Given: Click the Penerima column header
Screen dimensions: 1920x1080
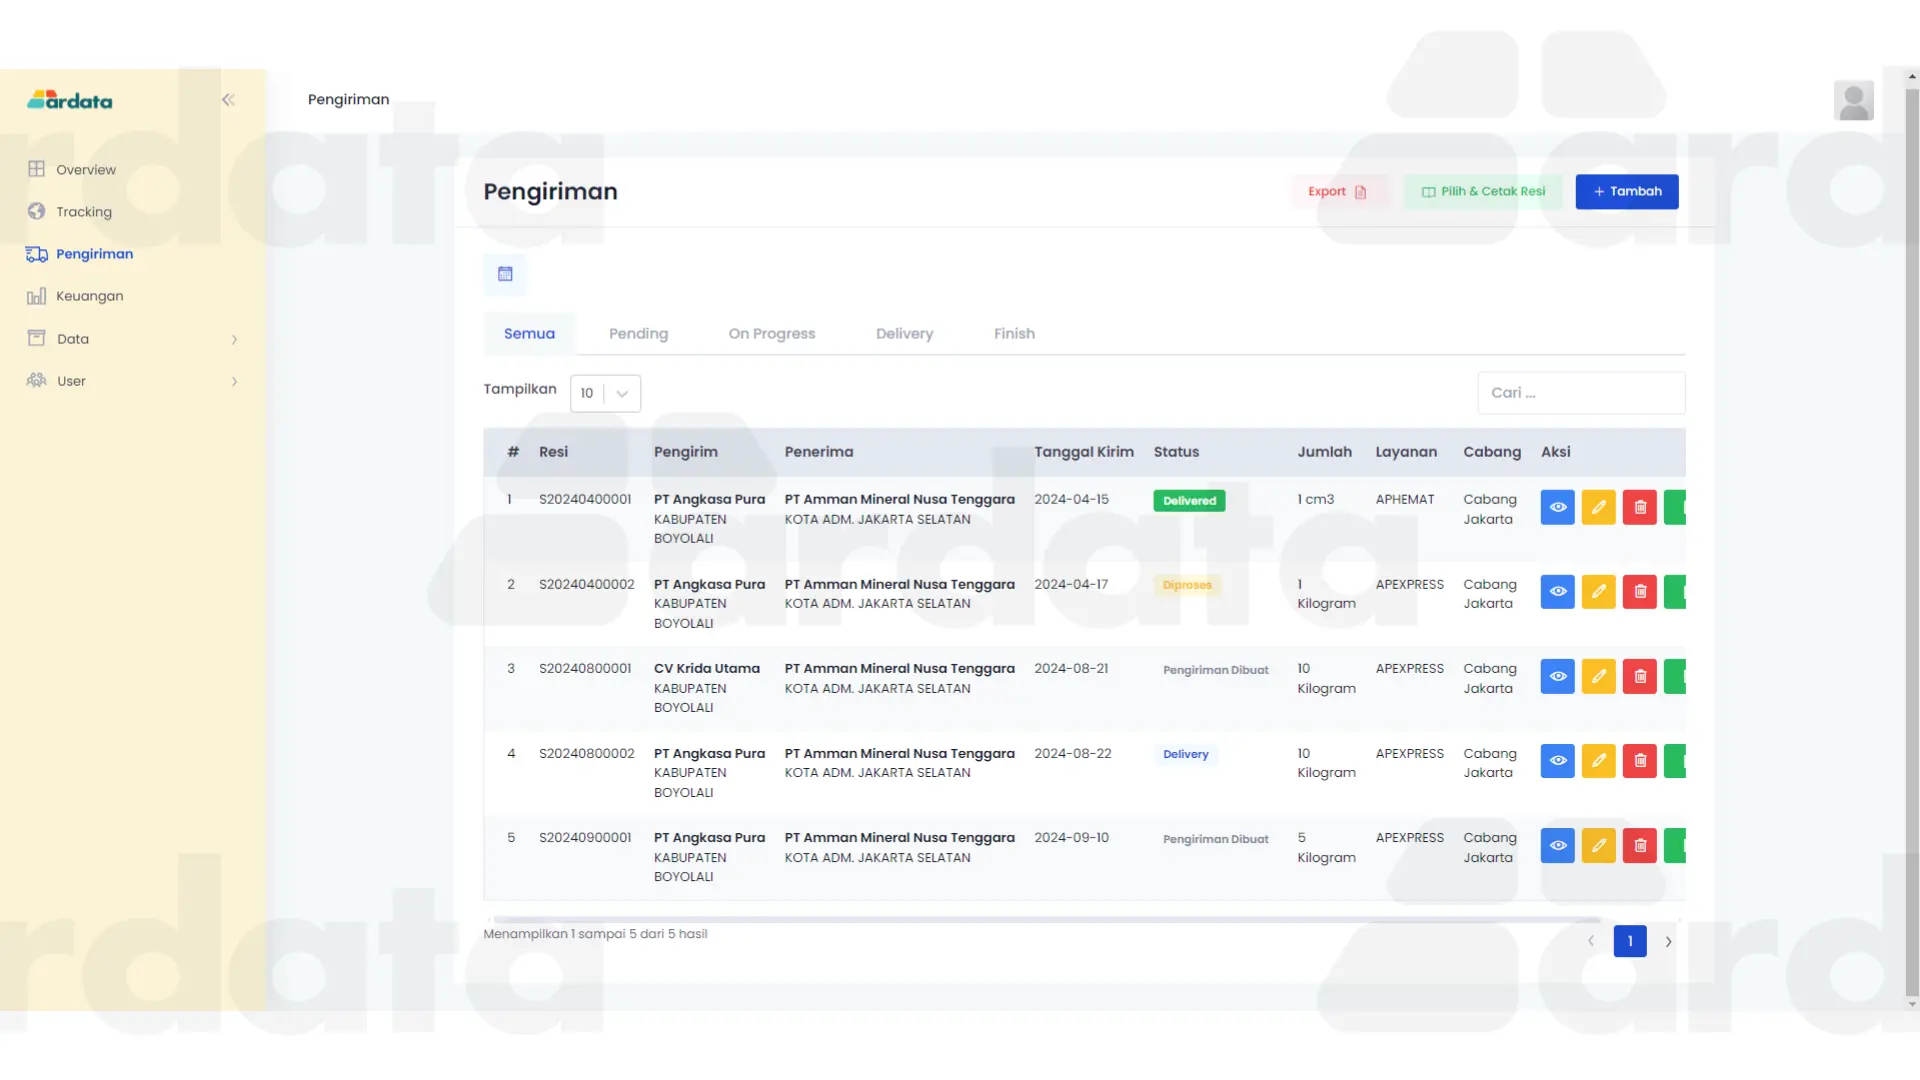Looking at the screenshot, I should pos(819,452).
